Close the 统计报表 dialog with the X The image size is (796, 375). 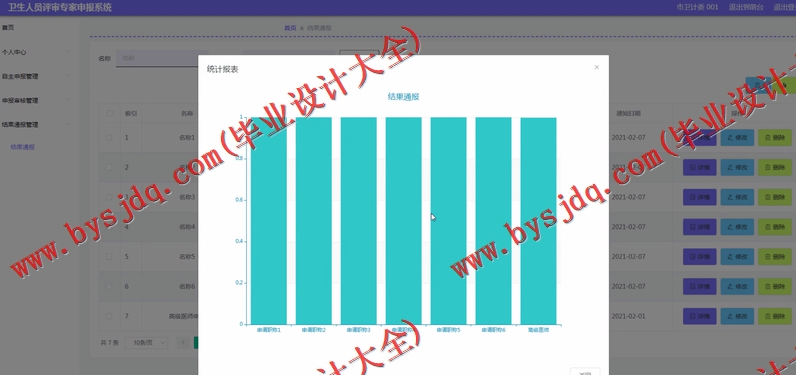point(596,67)
